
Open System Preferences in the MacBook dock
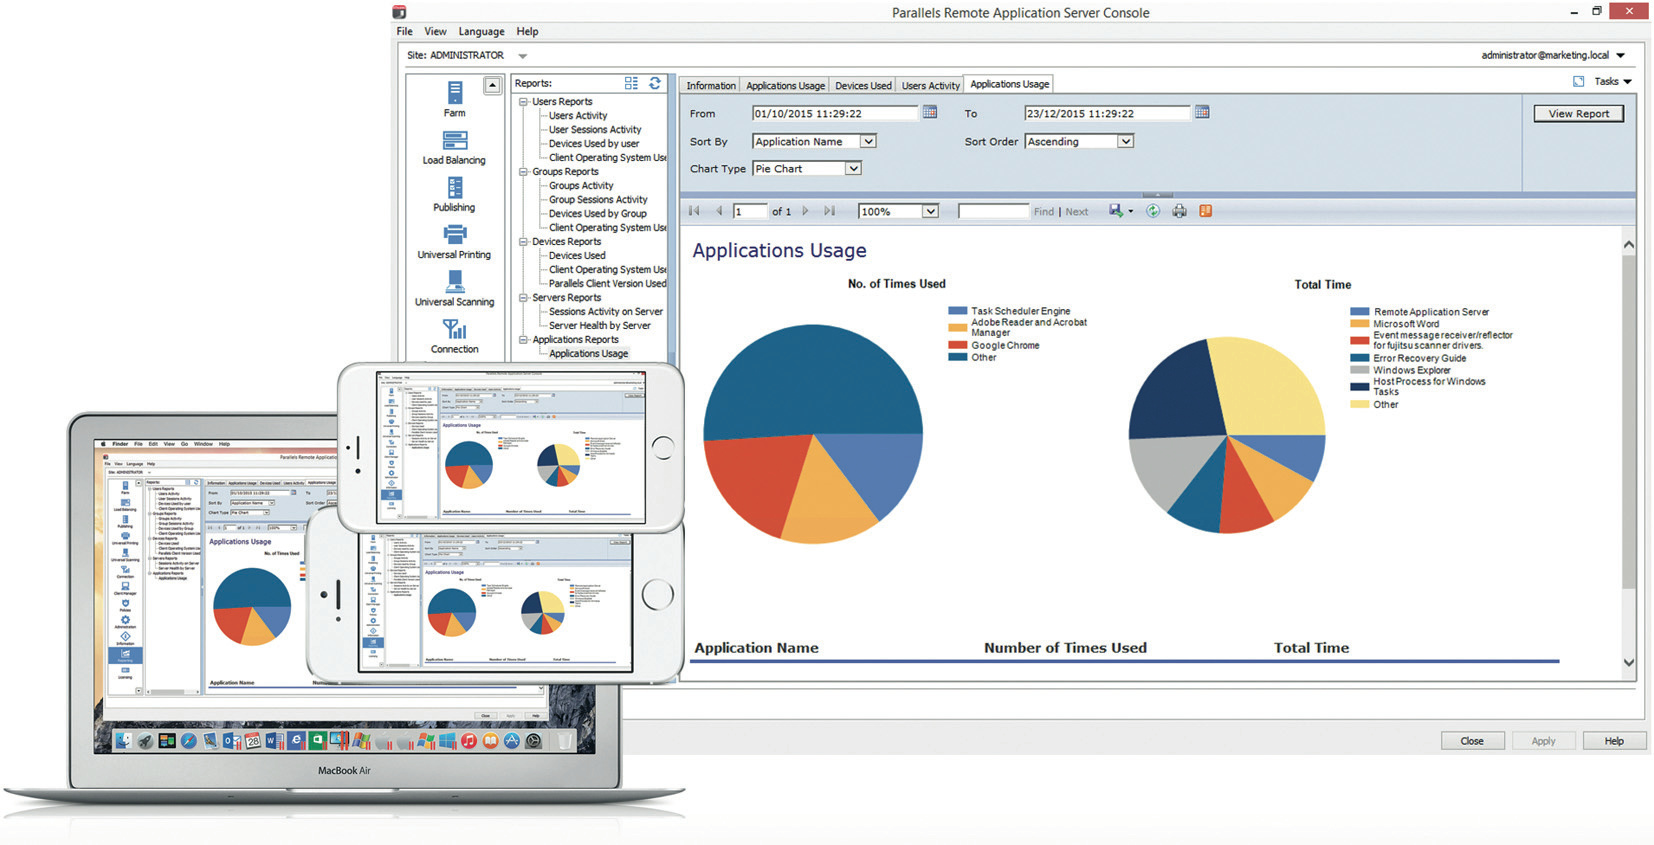pos(534,741)
